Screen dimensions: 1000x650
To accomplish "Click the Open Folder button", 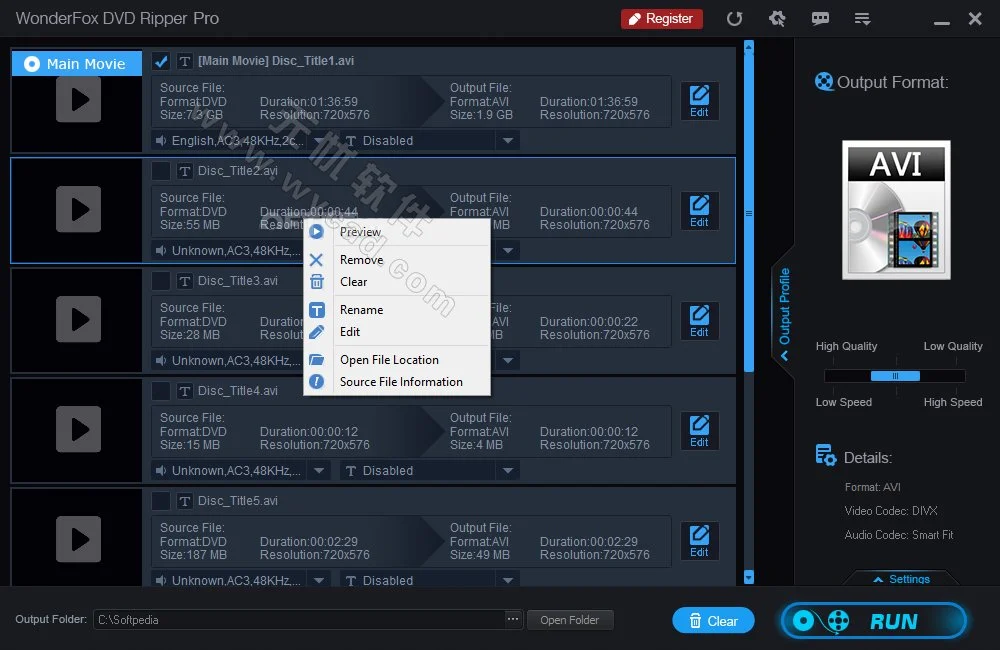I will tap(570, 619).
